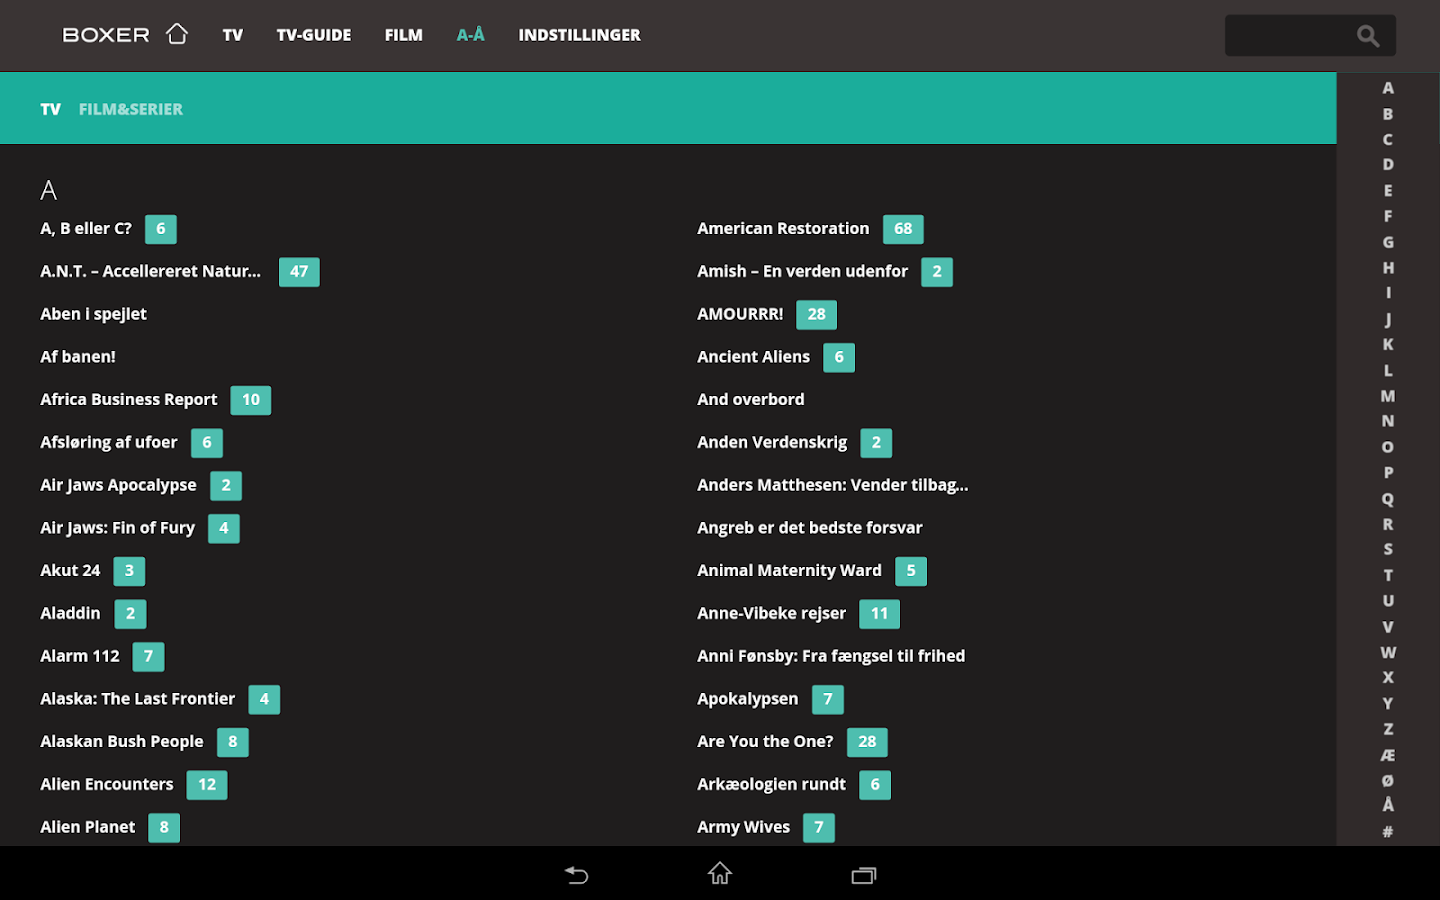This screenshot has width=1440, height=900.
Task: Click inside the search input field
Action: pos(1310,36)
